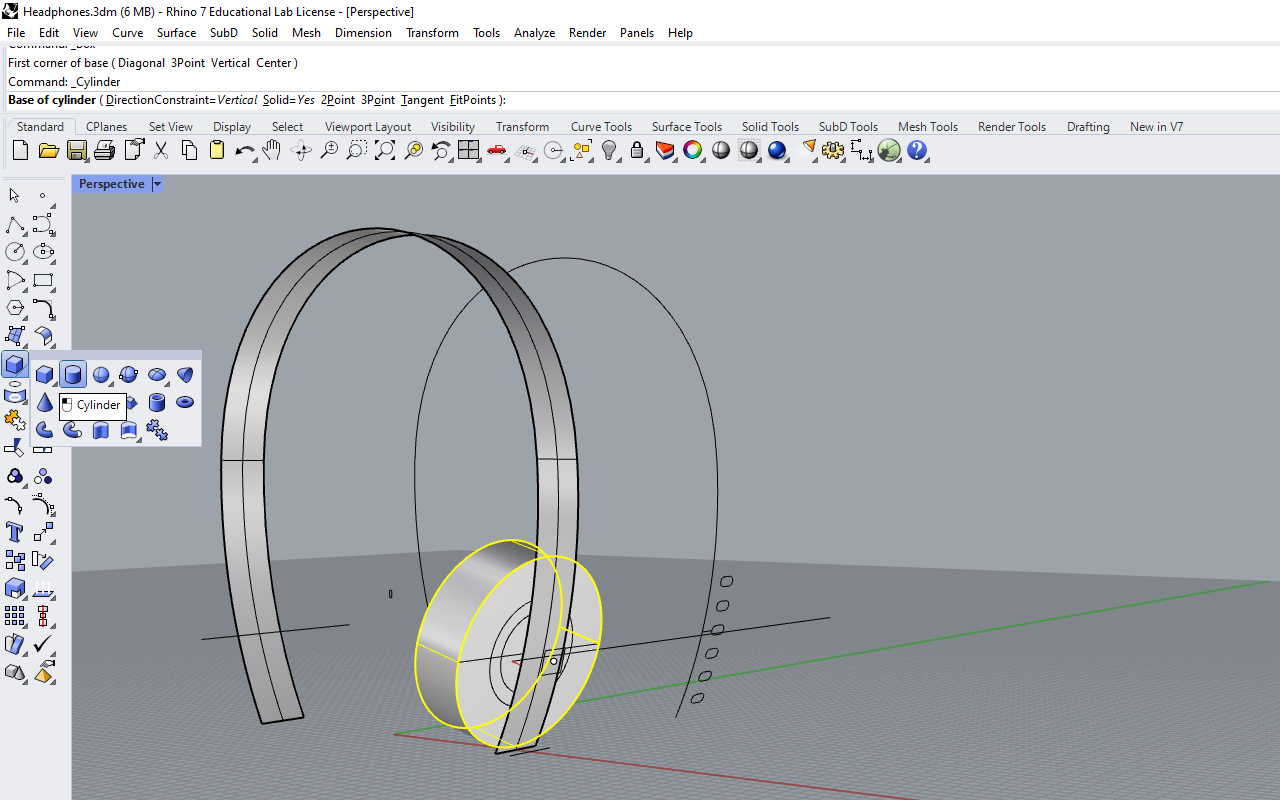Switch to the Mesh Tools tab

tap(928, 127)
